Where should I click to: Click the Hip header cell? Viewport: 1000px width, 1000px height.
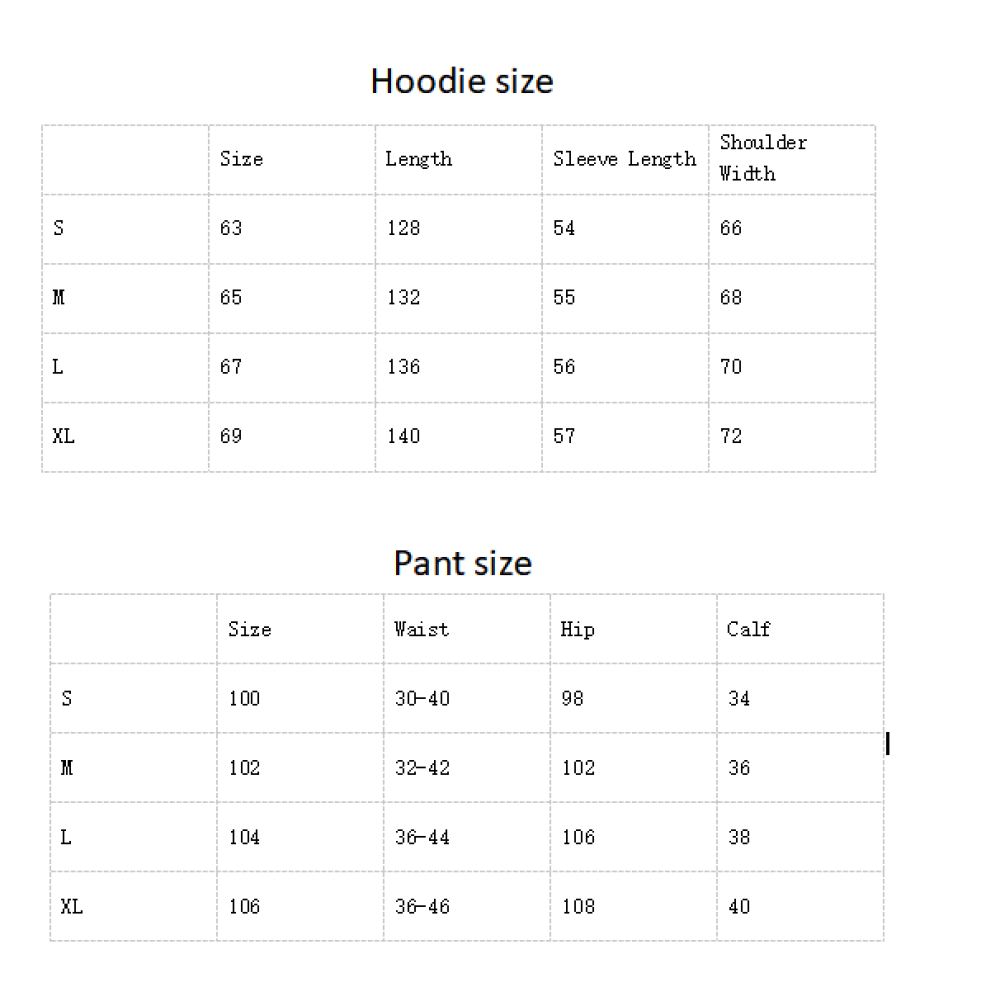(633, 629)
